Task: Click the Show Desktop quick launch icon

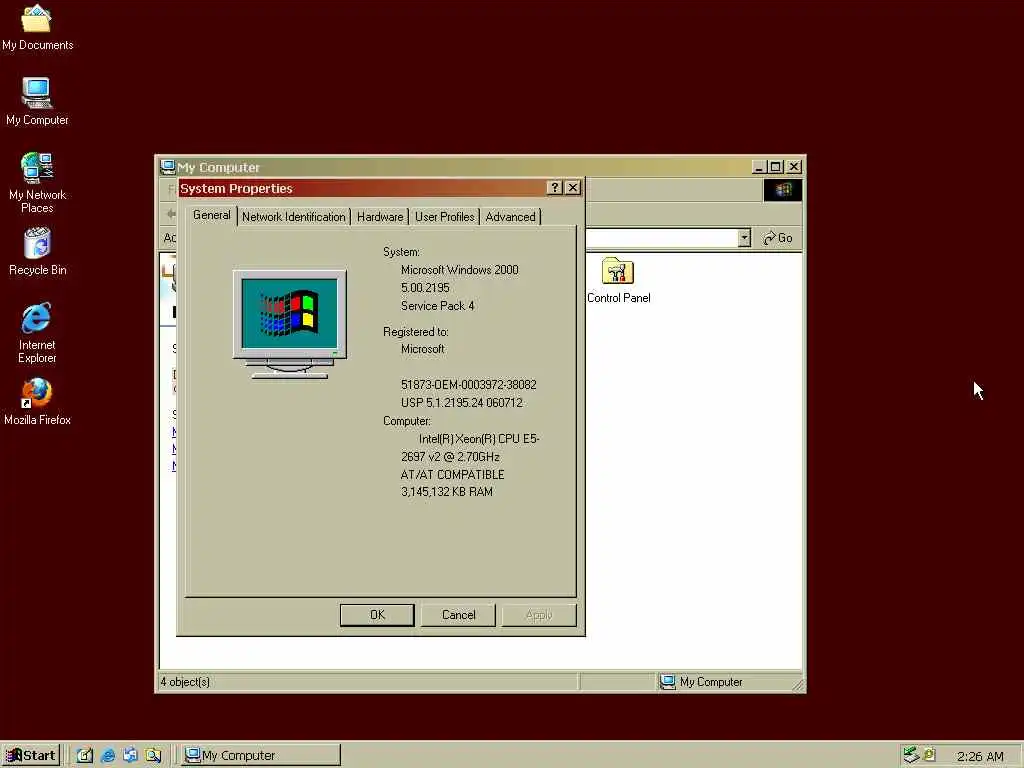Action: point(85,756)
